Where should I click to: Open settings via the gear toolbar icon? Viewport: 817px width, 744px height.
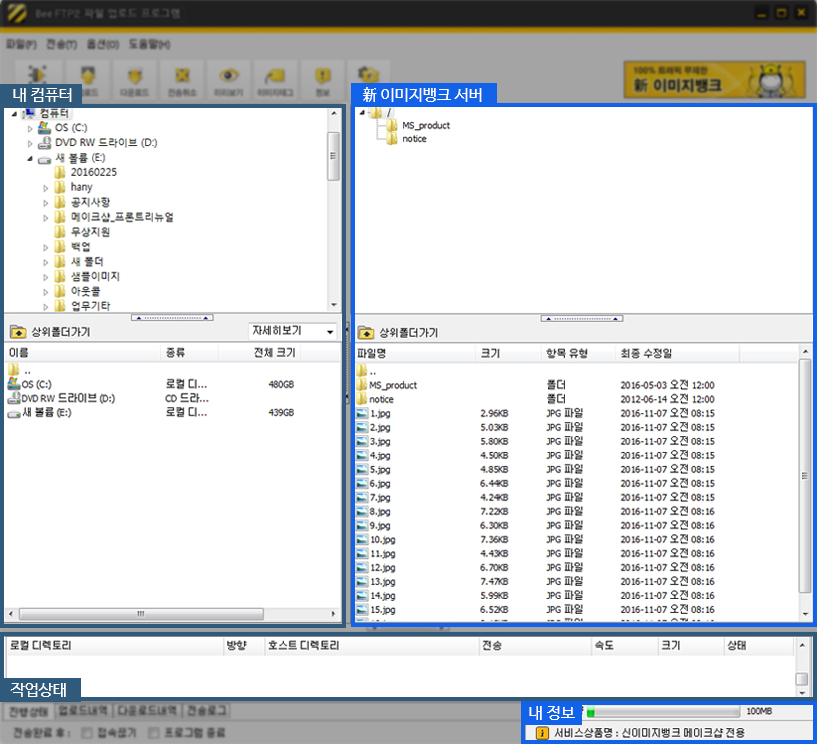click(368, 75)
